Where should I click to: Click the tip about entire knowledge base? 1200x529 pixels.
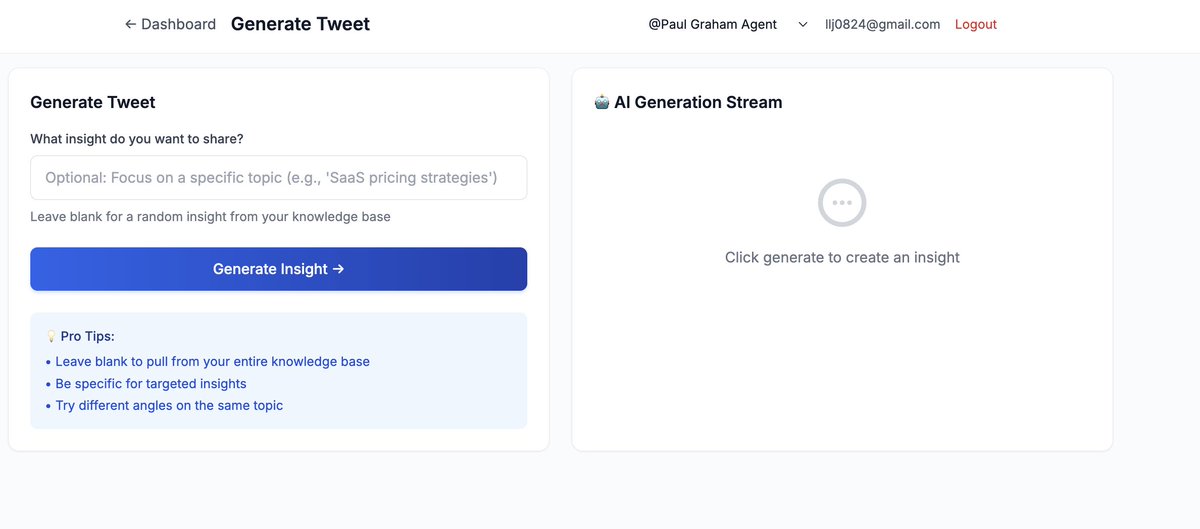[208, 361]
